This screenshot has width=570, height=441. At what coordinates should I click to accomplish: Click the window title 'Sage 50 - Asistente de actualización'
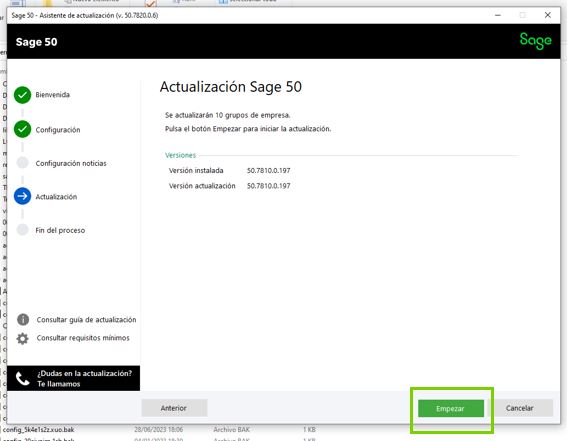tap(85, 15)
